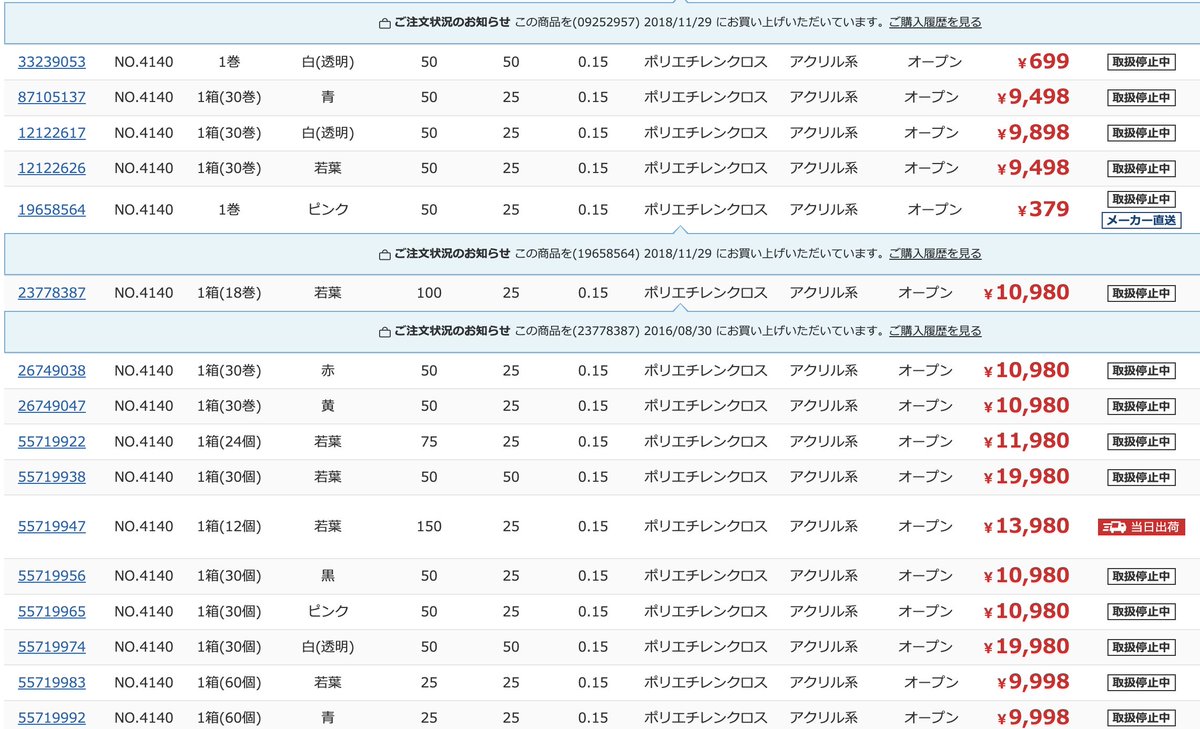Follow link 55719956
Screen dimensions: 1200x729
[52, 576]
